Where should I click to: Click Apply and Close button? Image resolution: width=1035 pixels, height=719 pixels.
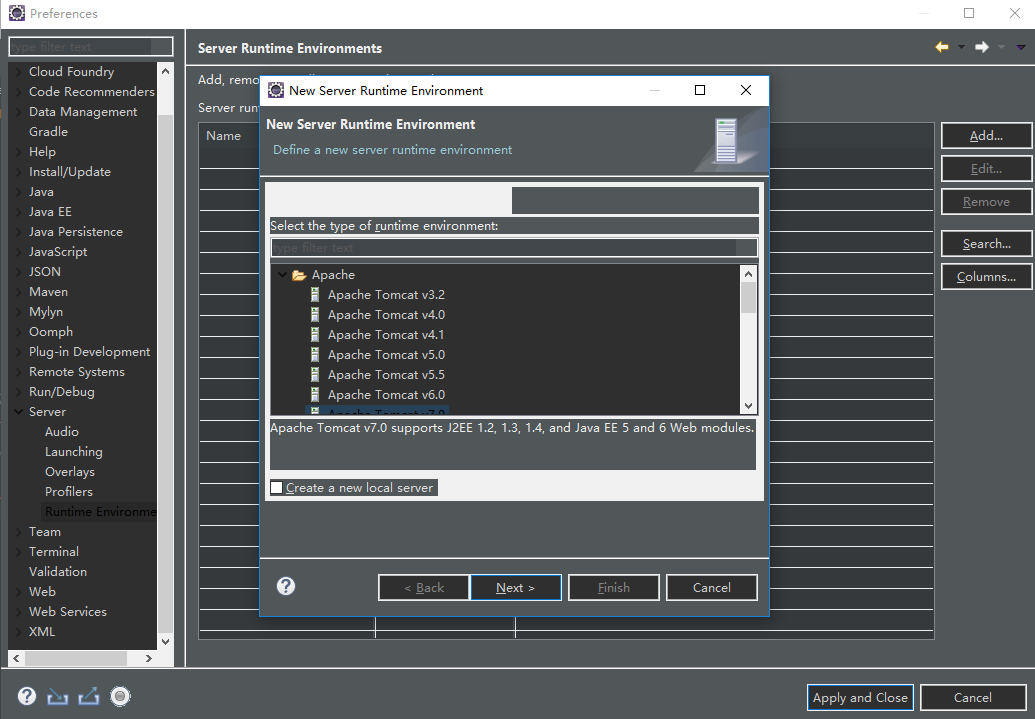pos(860,697)
